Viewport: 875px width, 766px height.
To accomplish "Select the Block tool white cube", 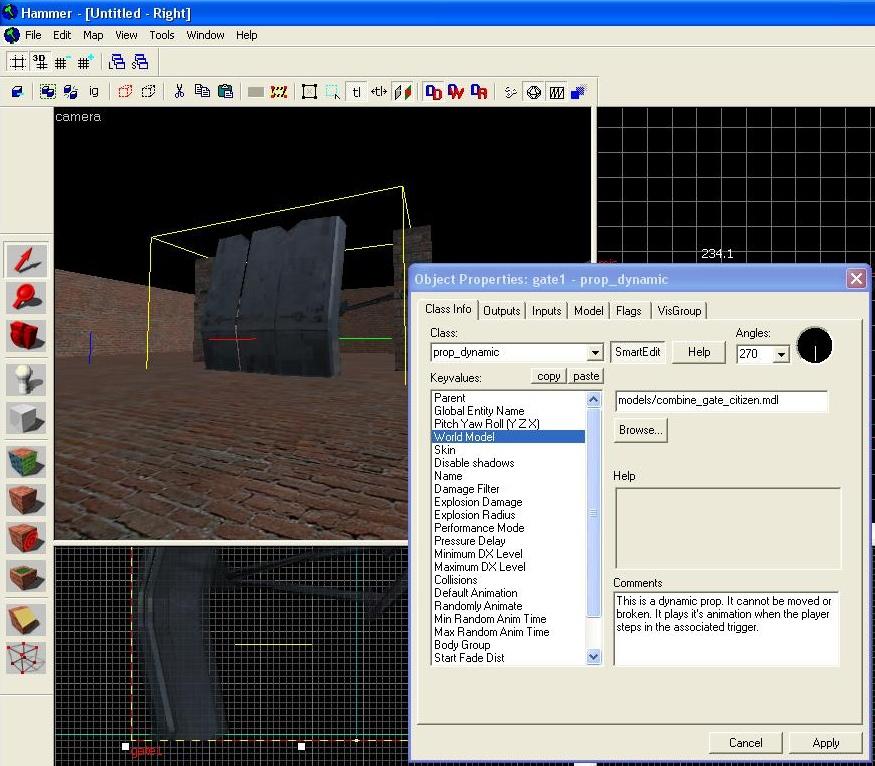I will [26, 418].
